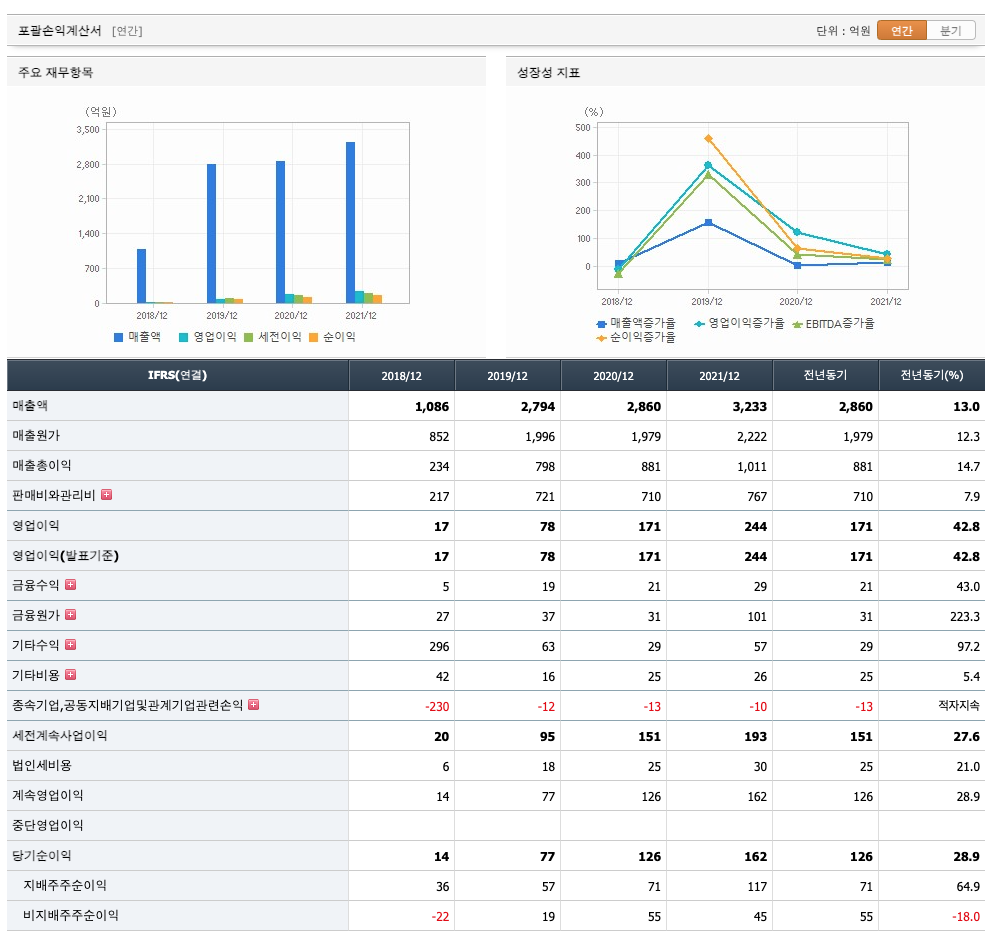This screenshot has height=941, width=990.
Task: Click the -18.0 비지배주주순이익 percent value
Action: point(966,916)
